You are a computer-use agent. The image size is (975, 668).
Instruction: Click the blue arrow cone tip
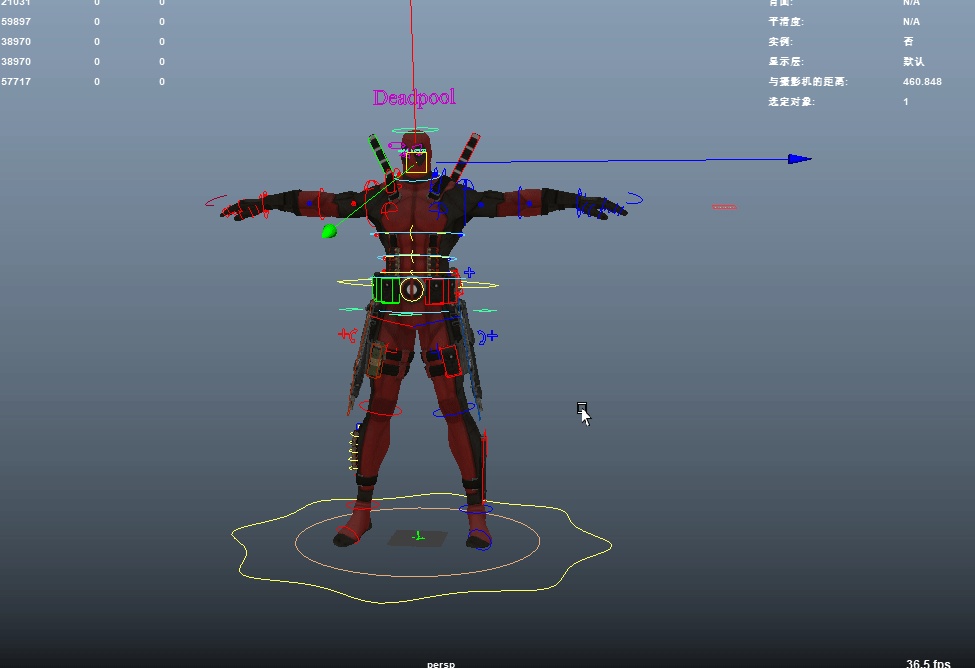[x=800, y=159]
